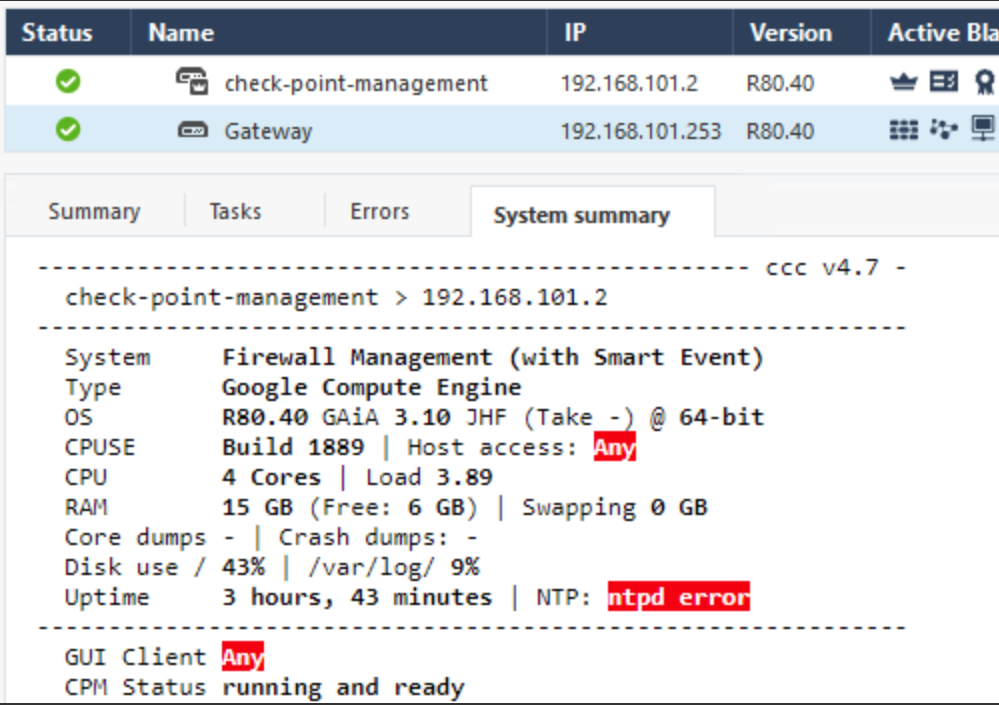Switch to the Tasks tab
The height and width of the screenshot is (705, 999).
click(x=235, y=211)
